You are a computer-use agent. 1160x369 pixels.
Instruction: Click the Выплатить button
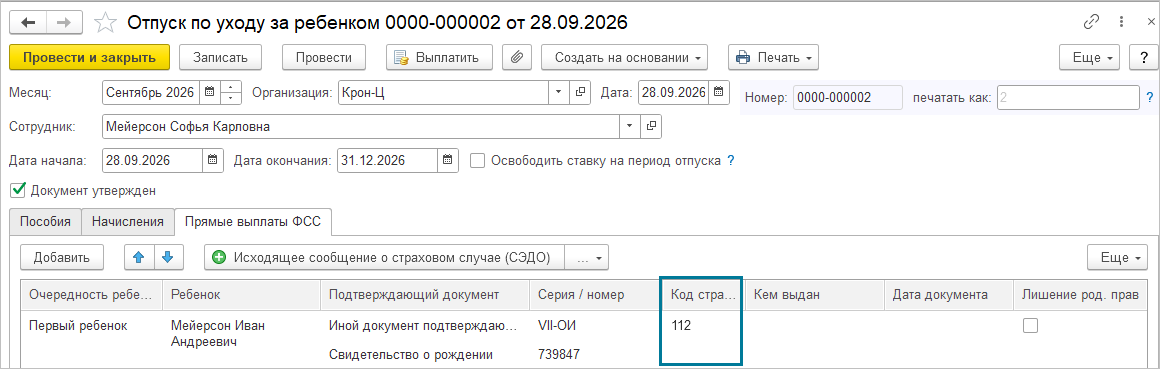click(x=439, y=57)
